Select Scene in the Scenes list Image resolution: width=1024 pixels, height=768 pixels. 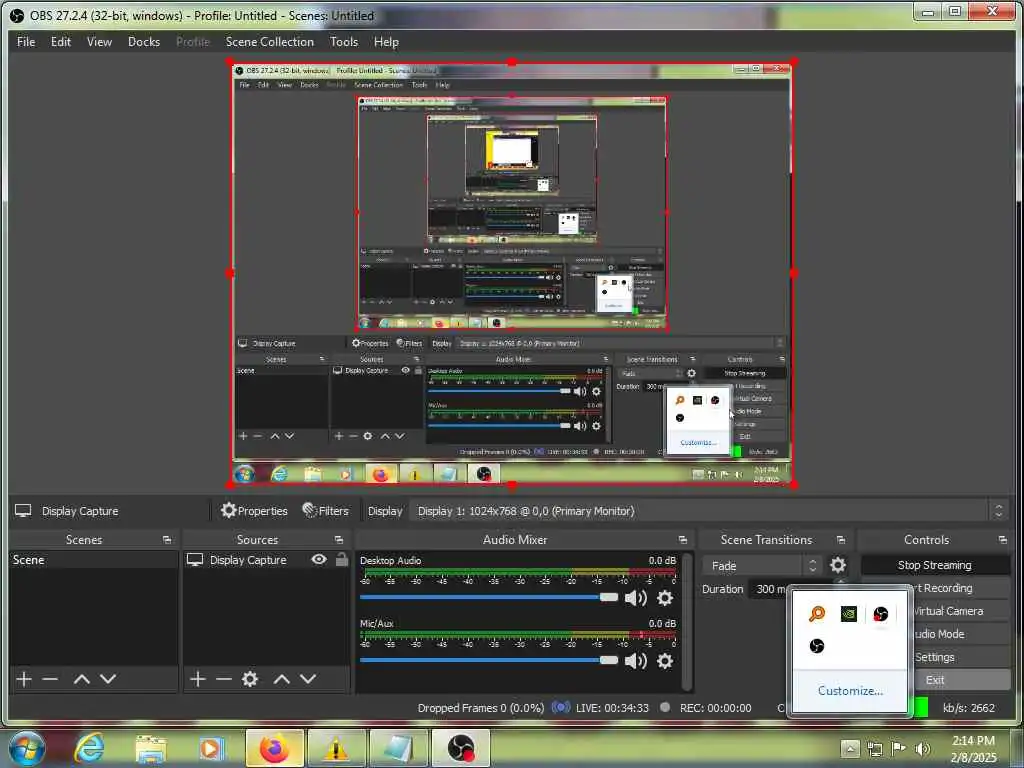click(93, 560)
